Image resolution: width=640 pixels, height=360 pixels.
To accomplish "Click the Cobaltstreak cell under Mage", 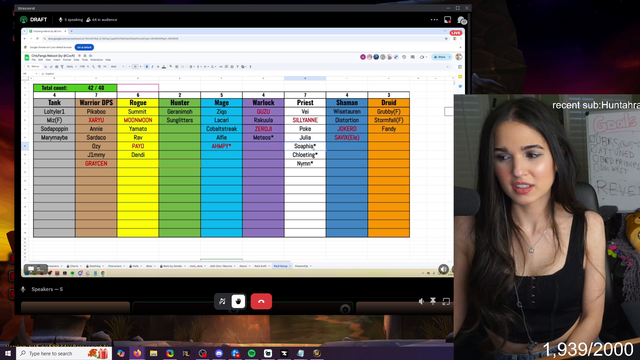I will tap(222, 129).
